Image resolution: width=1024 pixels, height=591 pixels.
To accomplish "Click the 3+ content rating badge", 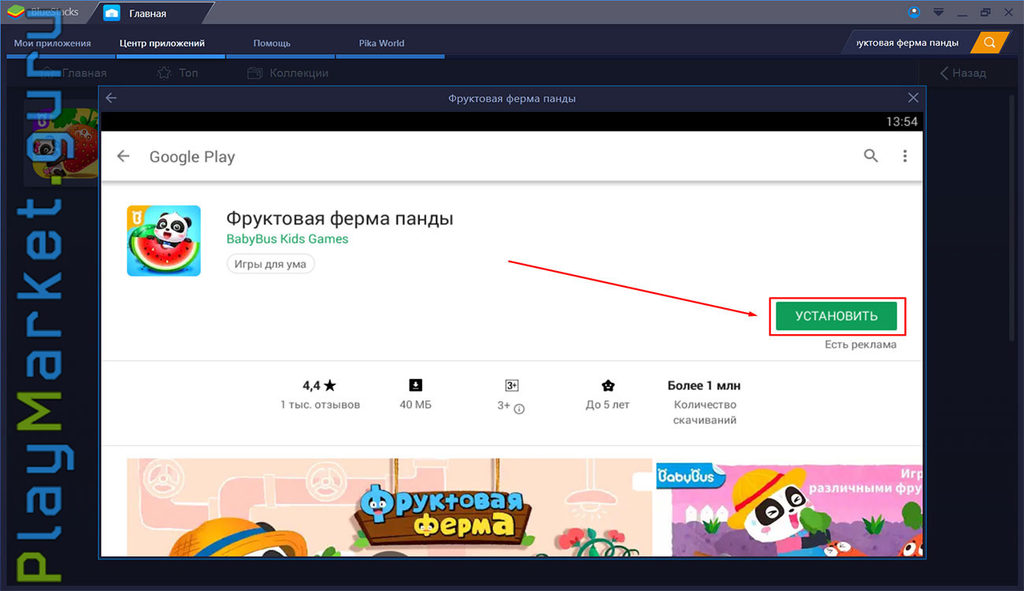I will [x=511, y=385].
